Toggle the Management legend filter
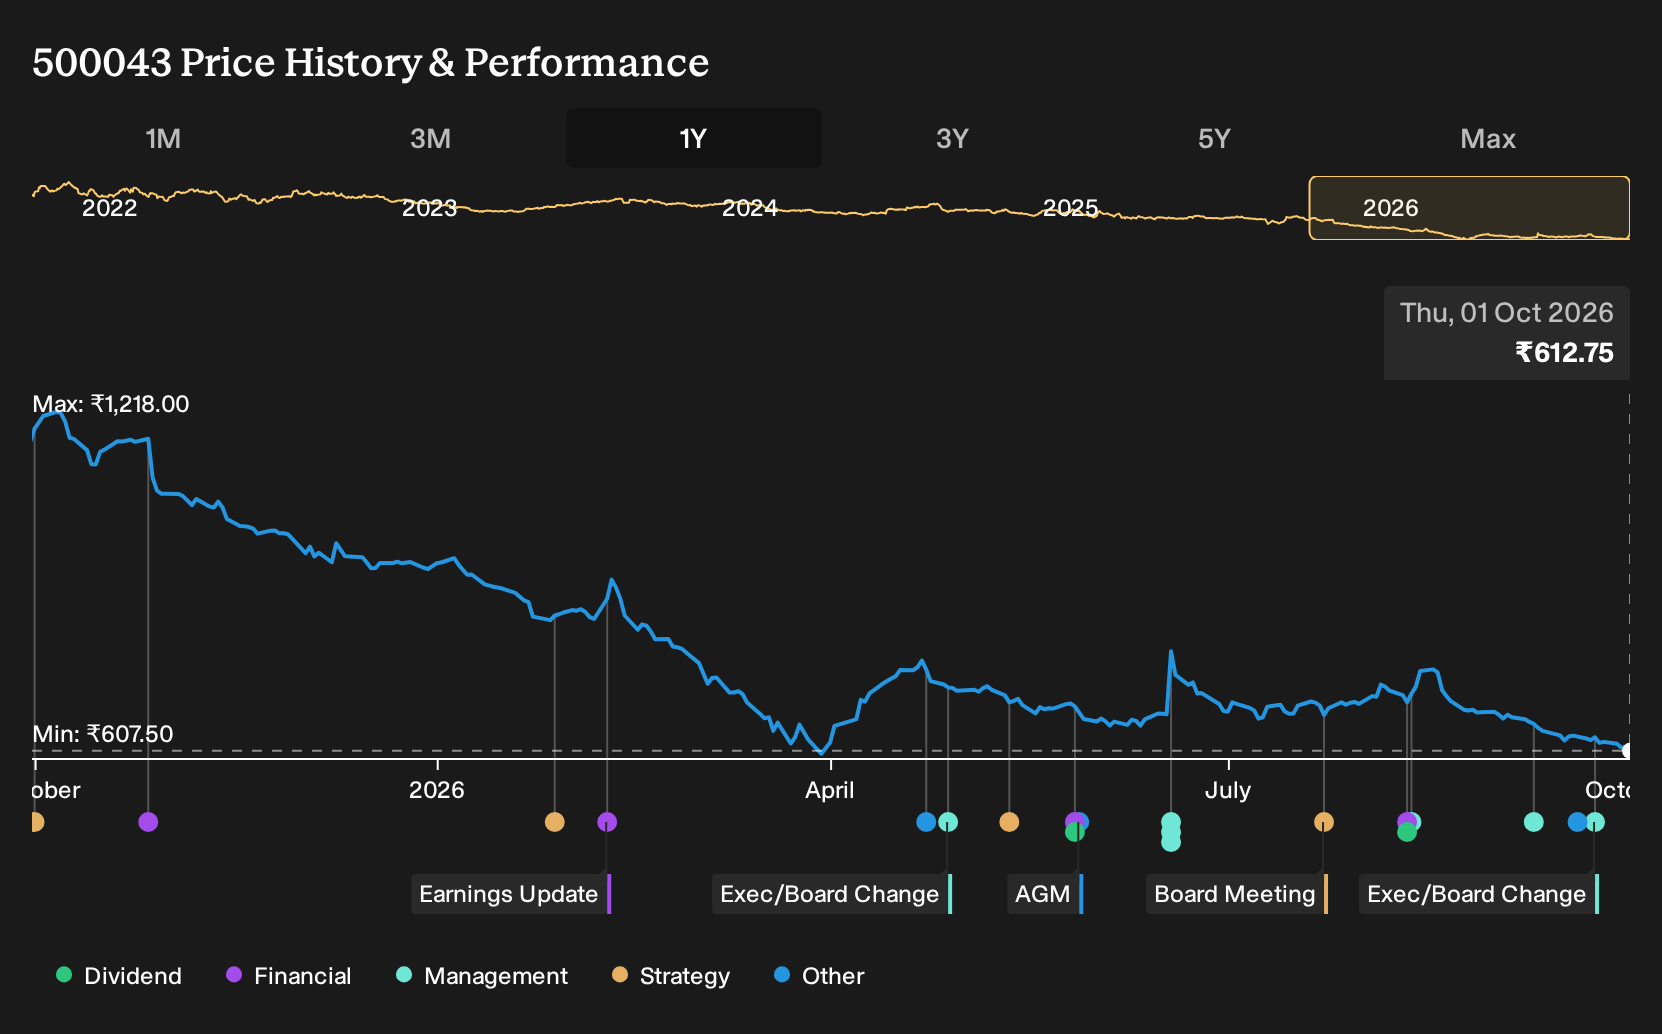Image resolution: width=1662 pixels, height=1034 pixels. [482, 976]
